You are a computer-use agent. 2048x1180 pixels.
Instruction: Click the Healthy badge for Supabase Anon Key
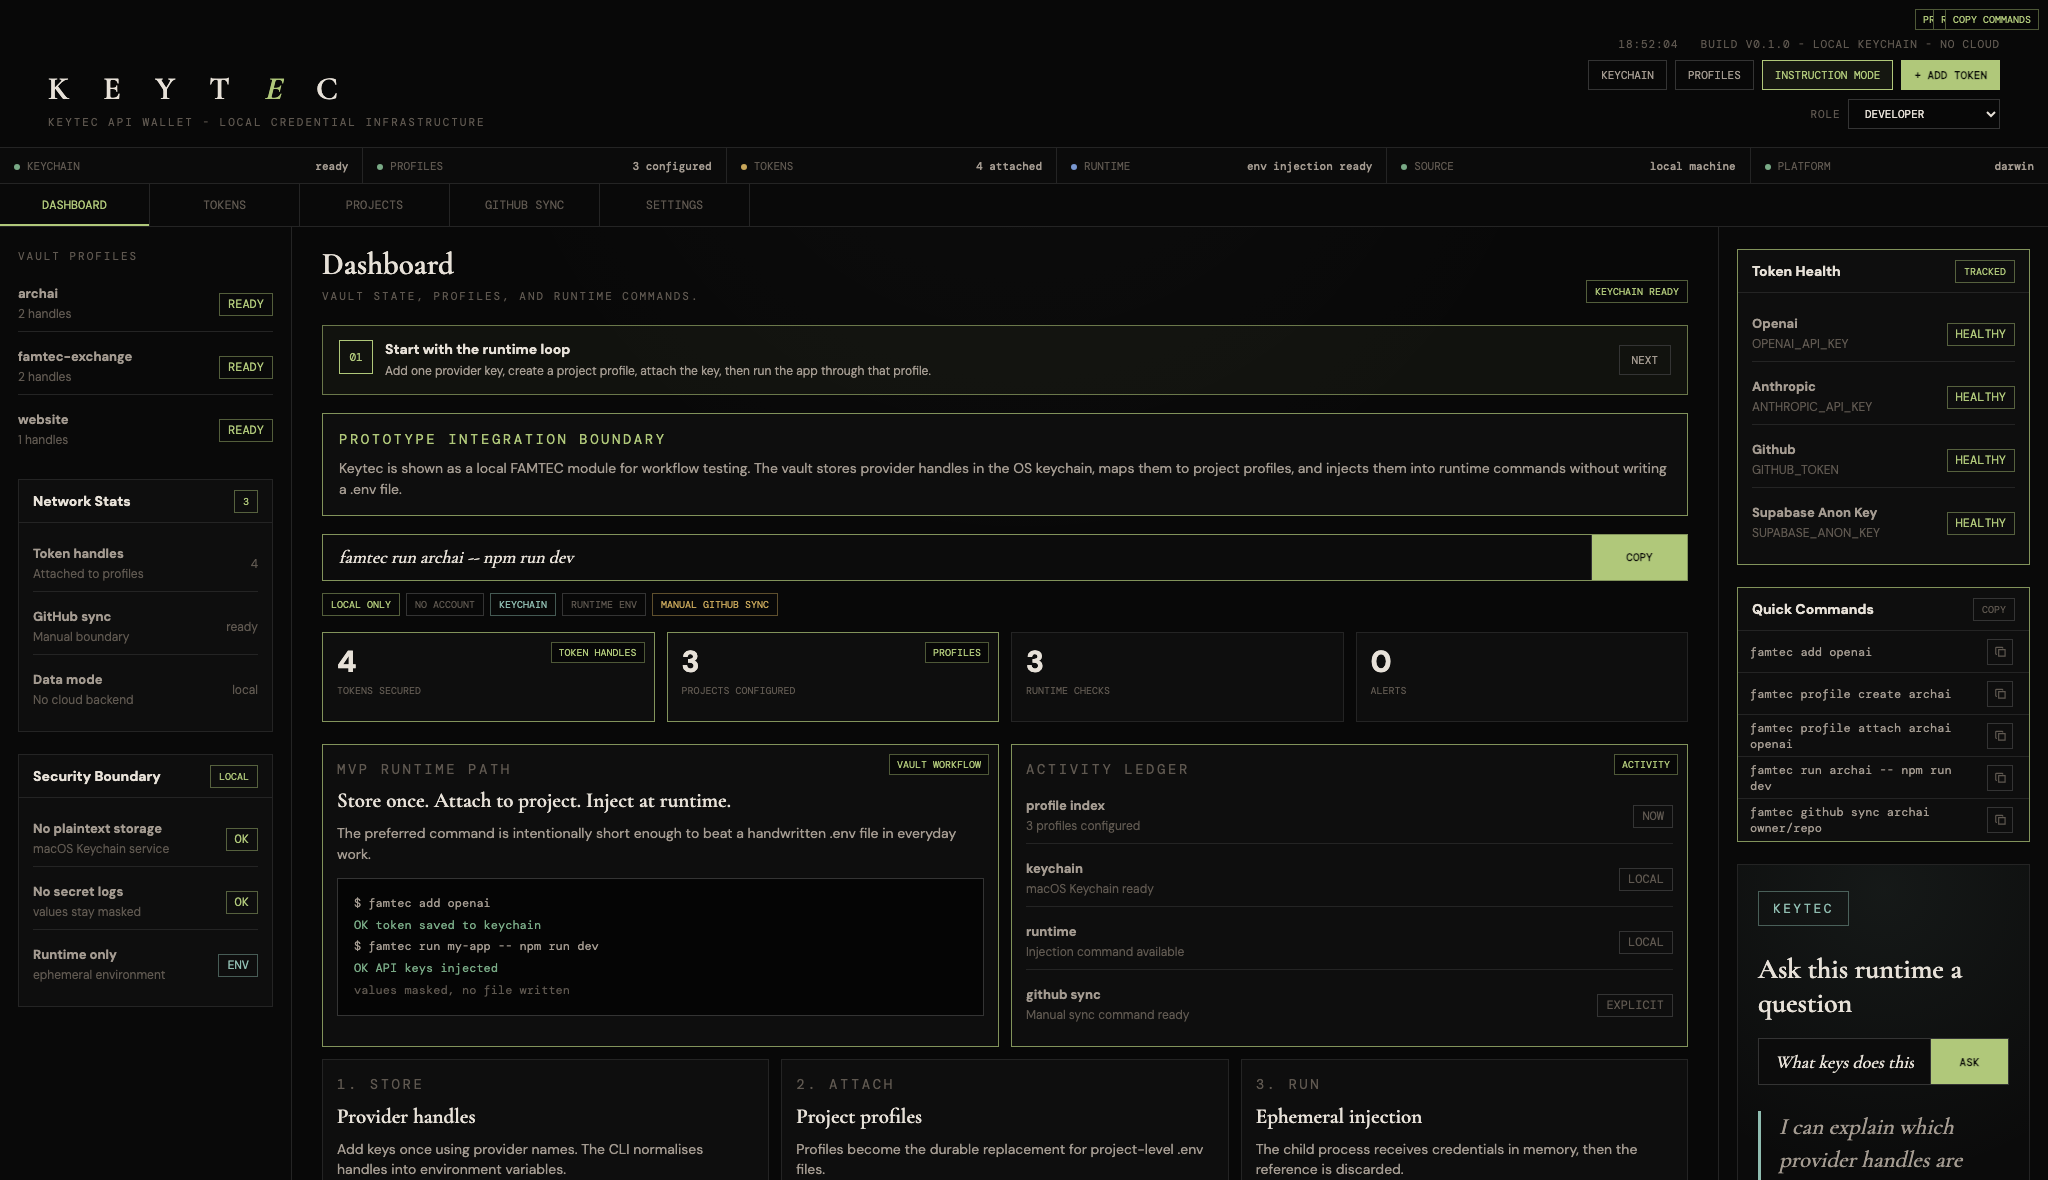coord(1980,523)
